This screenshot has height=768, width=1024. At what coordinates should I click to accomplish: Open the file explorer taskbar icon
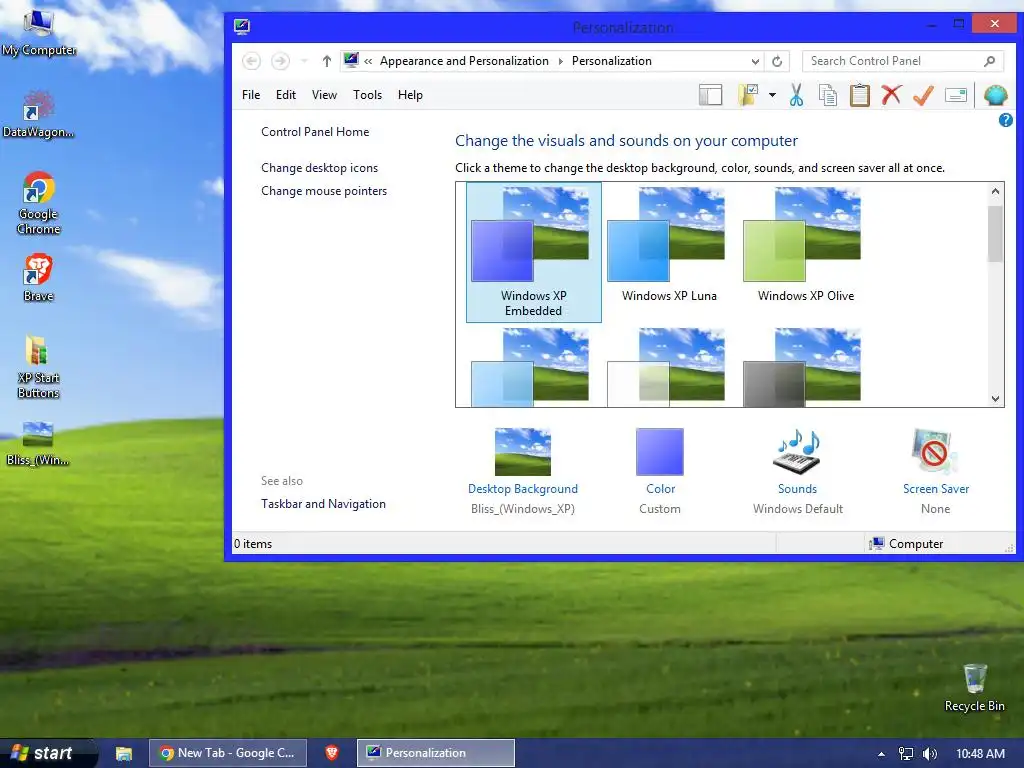(124, 754)
